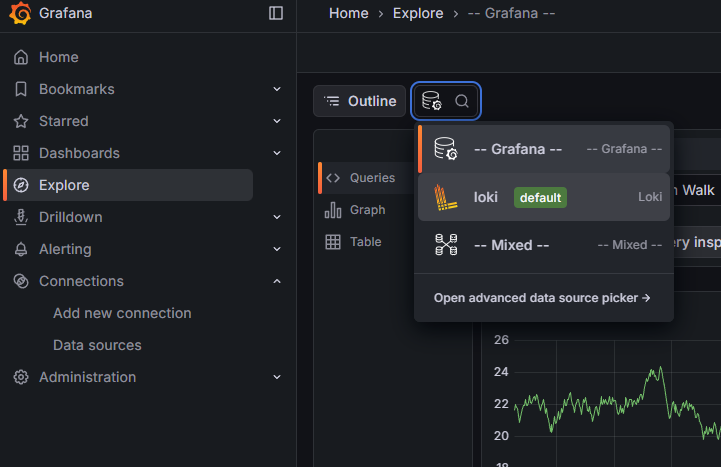Click the Queries code brackets icon
The height and width of the screenshot is (467, 721).
[x=333, y=178]
